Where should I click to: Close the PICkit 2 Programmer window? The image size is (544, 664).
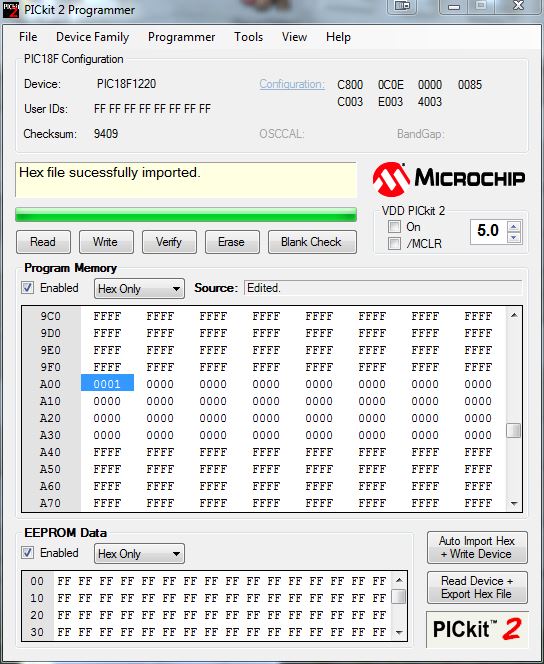tap(519, 6)
